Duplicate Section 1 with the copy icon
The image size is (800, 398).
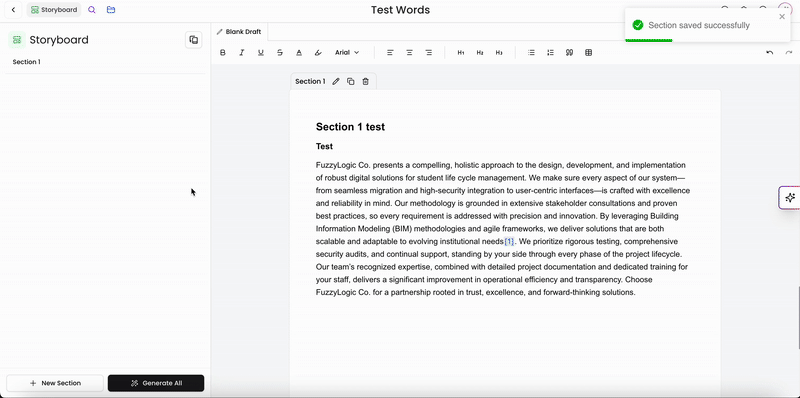tap(351, 81)
